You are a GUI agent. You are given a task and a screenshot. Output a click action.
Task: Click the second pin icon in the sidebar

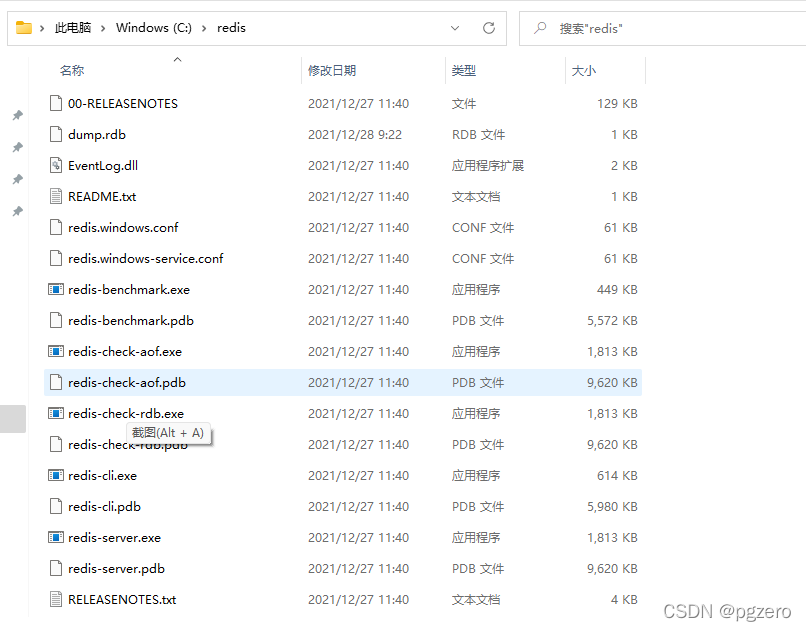(x=18, y=147)
